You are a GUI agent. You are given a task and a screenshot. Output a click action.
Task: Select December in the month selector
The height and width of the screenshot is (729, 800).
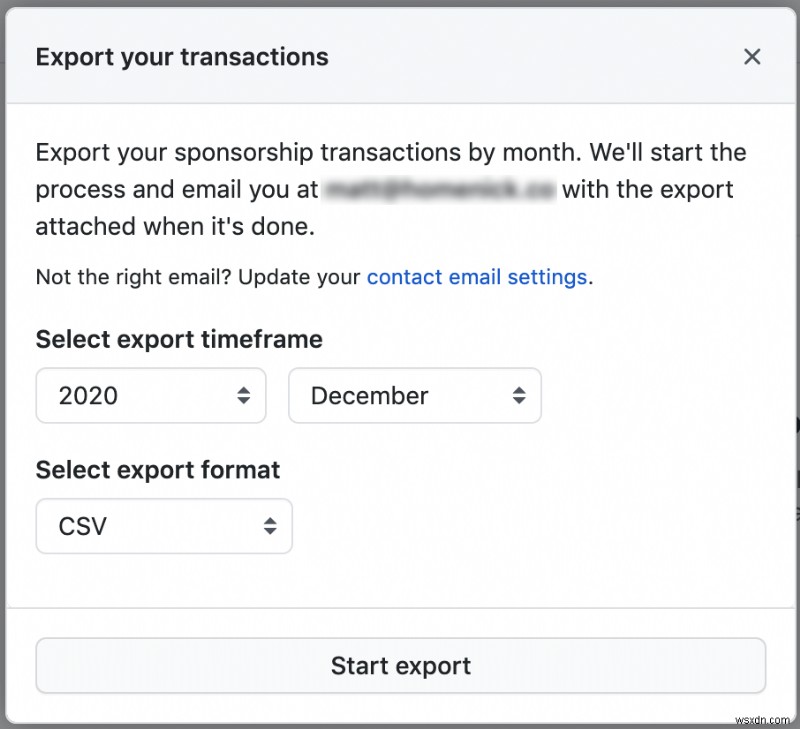(369, 396)
